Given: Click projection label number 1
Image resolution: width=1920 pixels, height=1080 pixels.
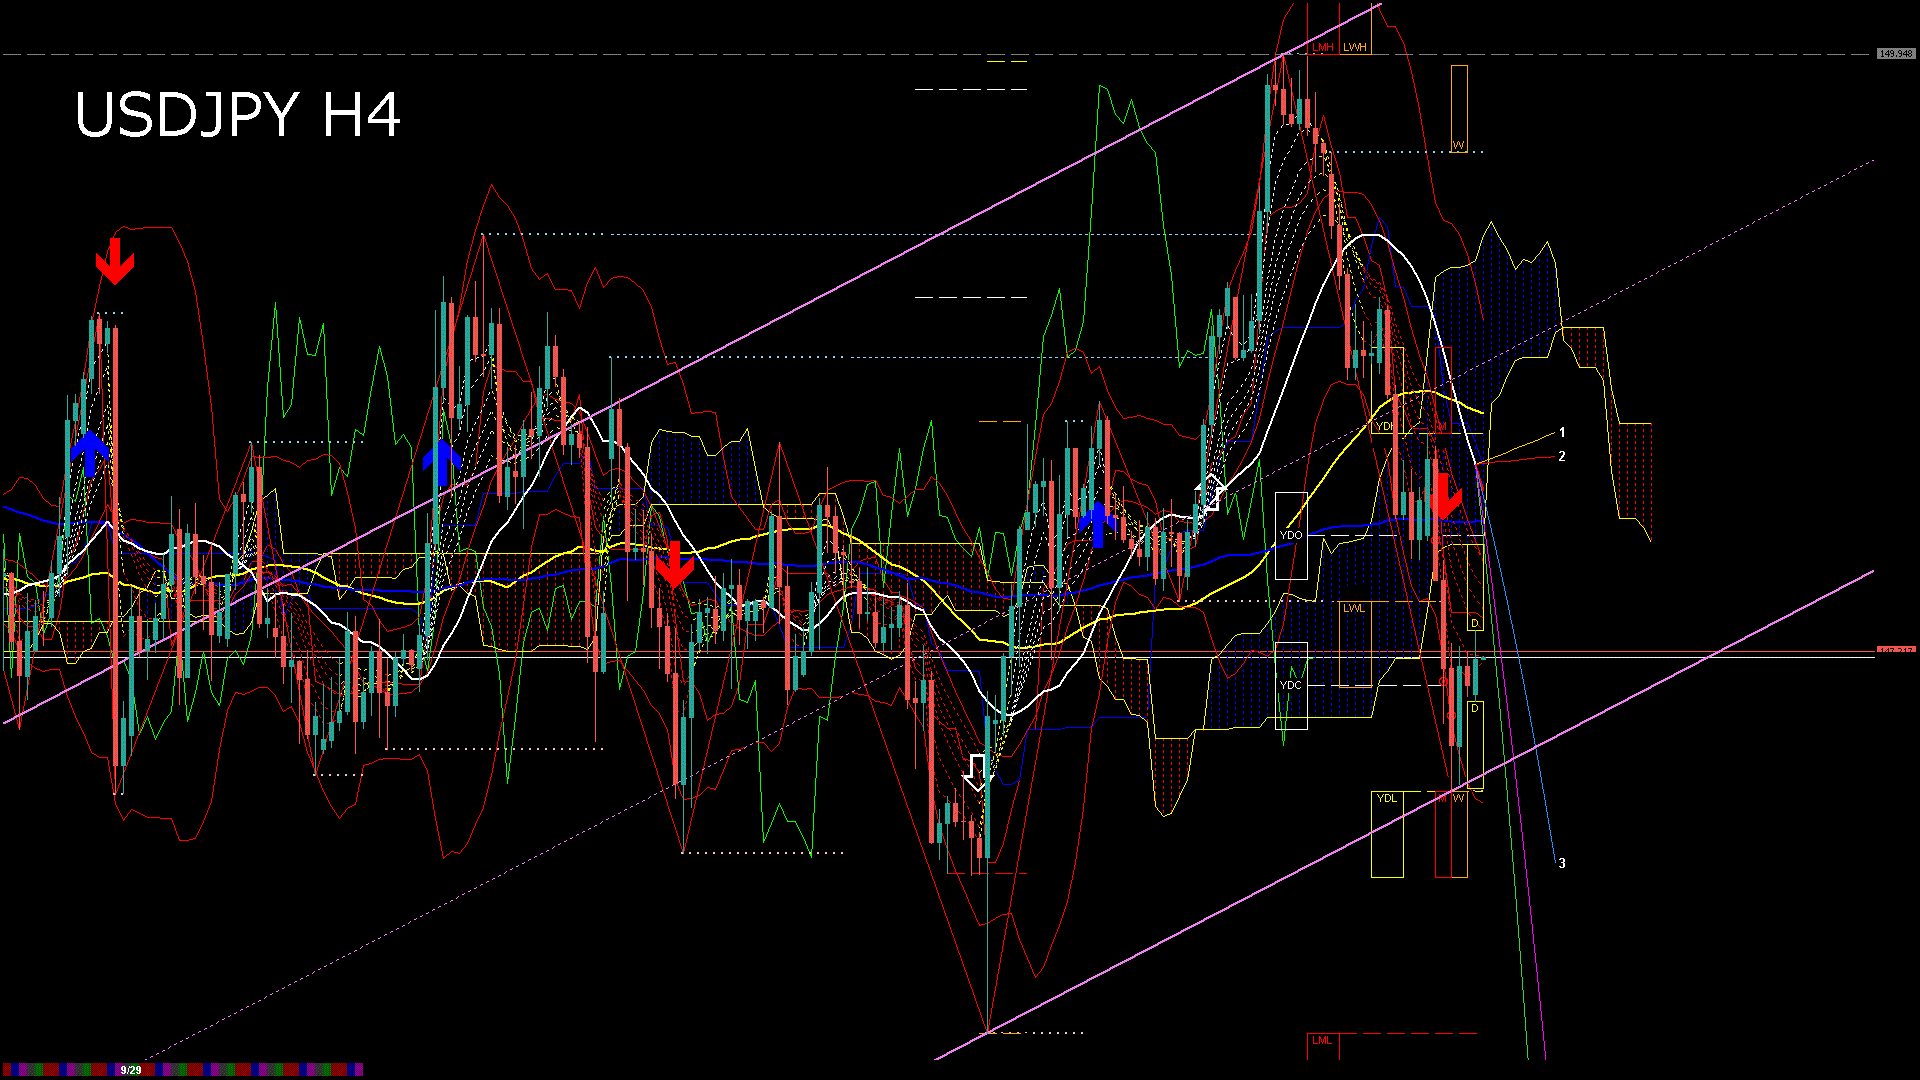Looking at the screenshot, I should click(1562, 433).
